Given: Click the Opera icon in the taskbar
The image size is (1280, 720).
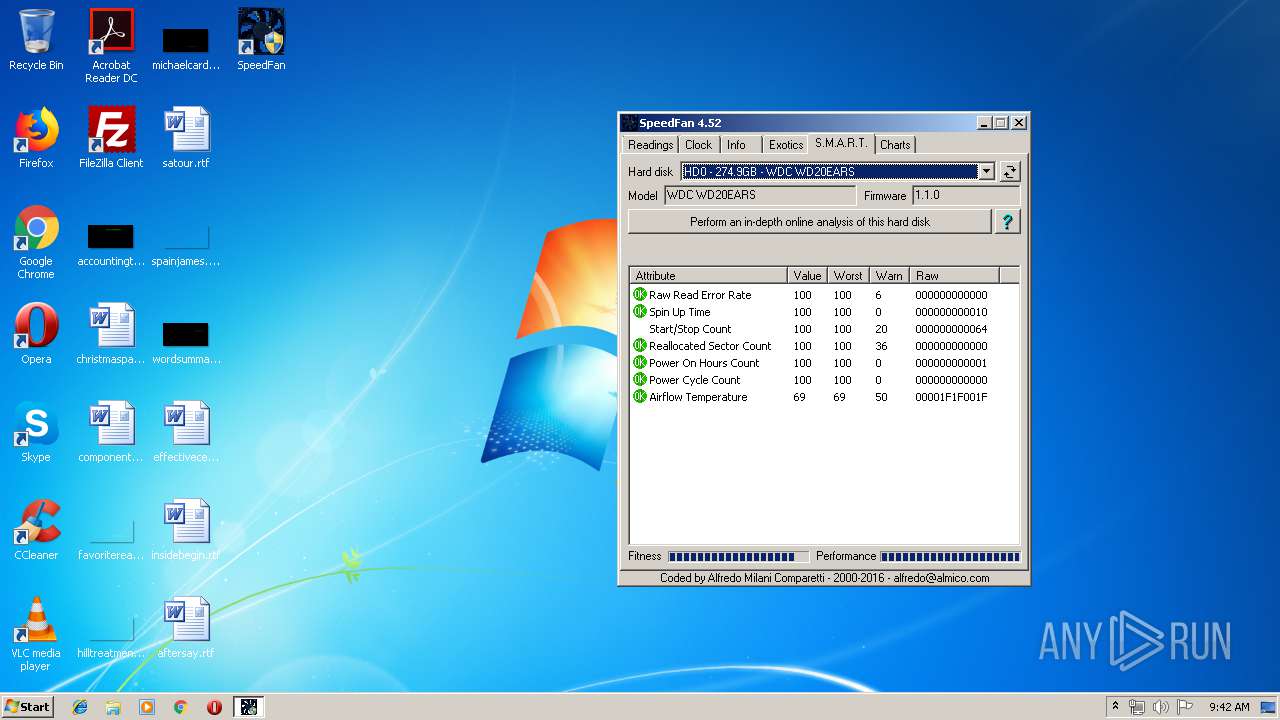Looking at the screenshot, I should tap(214, 707).
